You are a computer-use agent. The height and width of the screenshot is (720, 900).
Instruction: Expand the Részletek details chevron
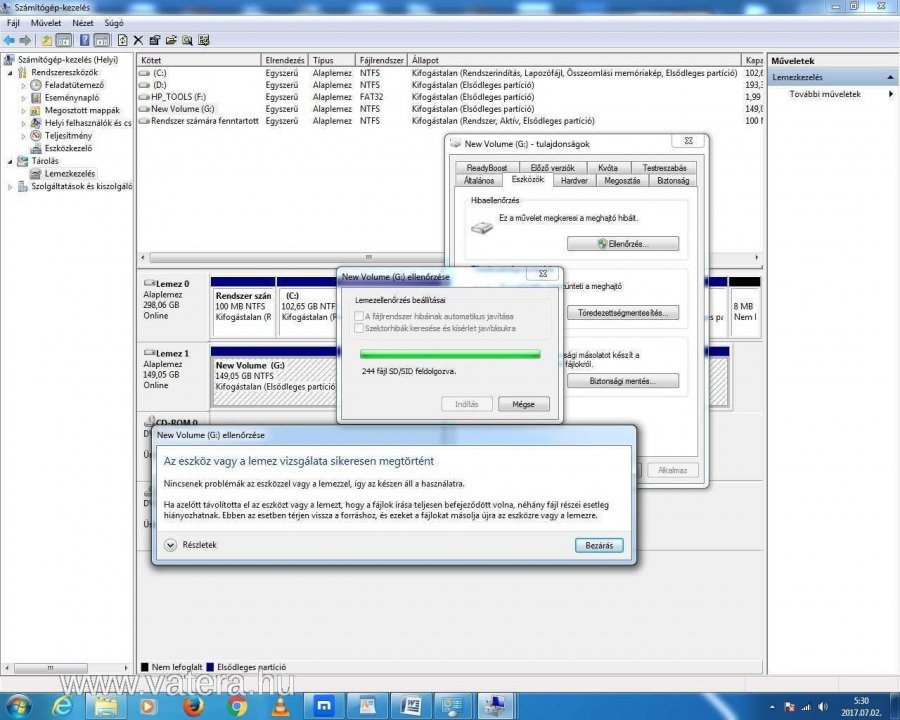[170, 545]
